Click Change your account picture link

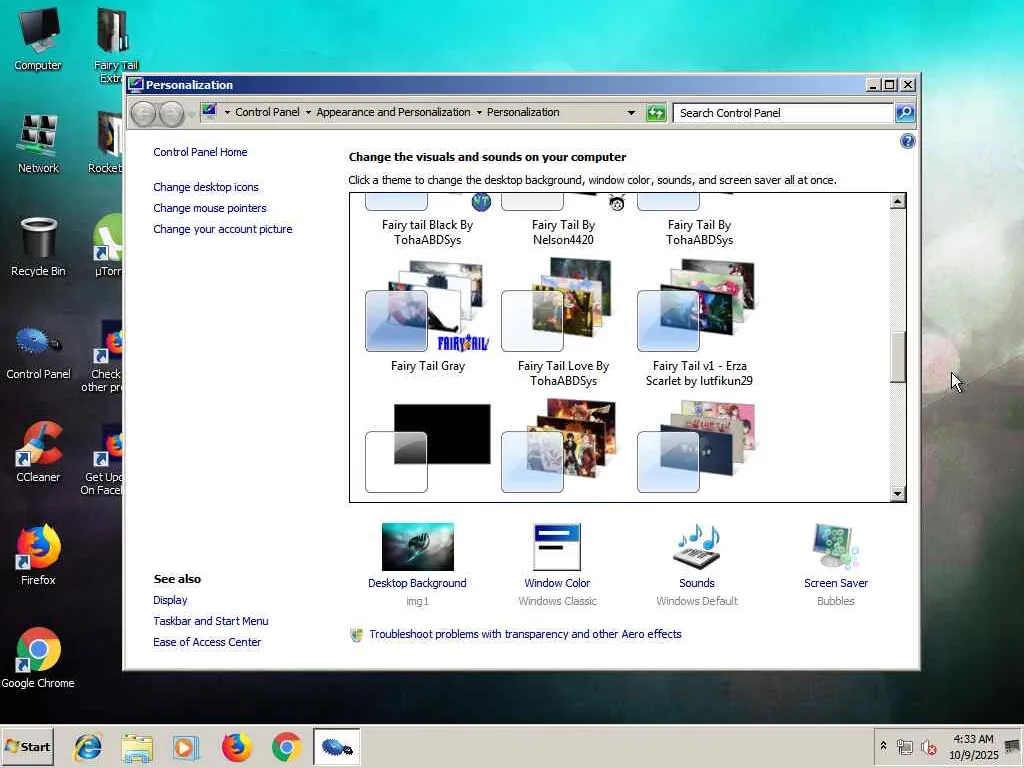point(223,229)
